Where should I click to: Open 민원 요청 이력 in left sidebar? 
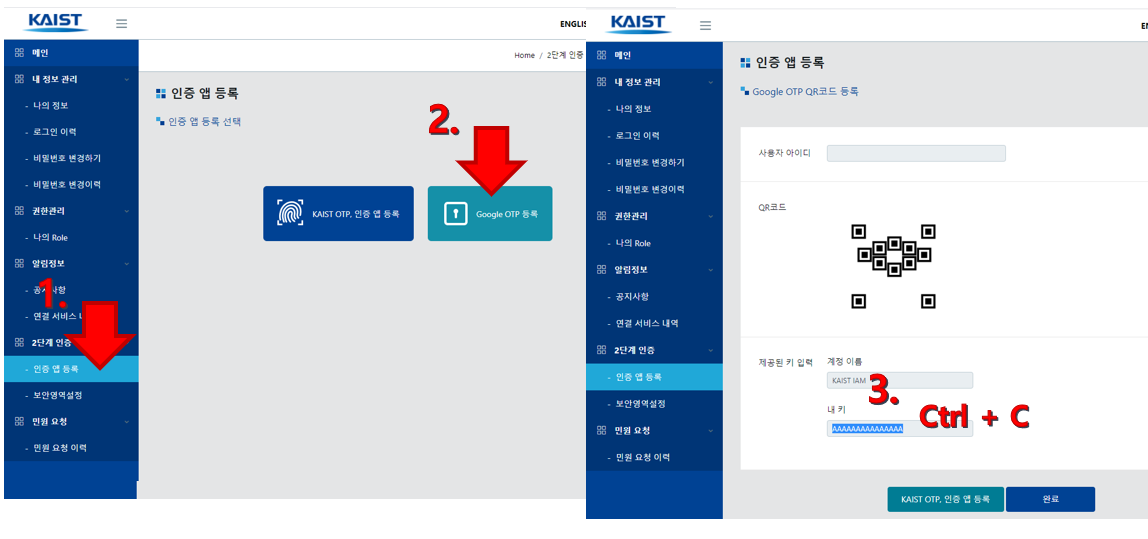[61, 448]
